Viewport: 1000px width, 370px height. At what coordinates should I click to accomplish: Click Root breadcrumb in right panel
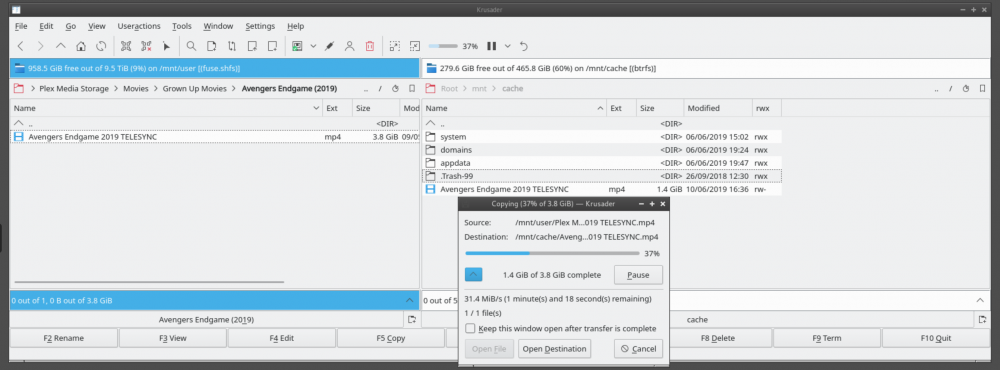[449, 89]
